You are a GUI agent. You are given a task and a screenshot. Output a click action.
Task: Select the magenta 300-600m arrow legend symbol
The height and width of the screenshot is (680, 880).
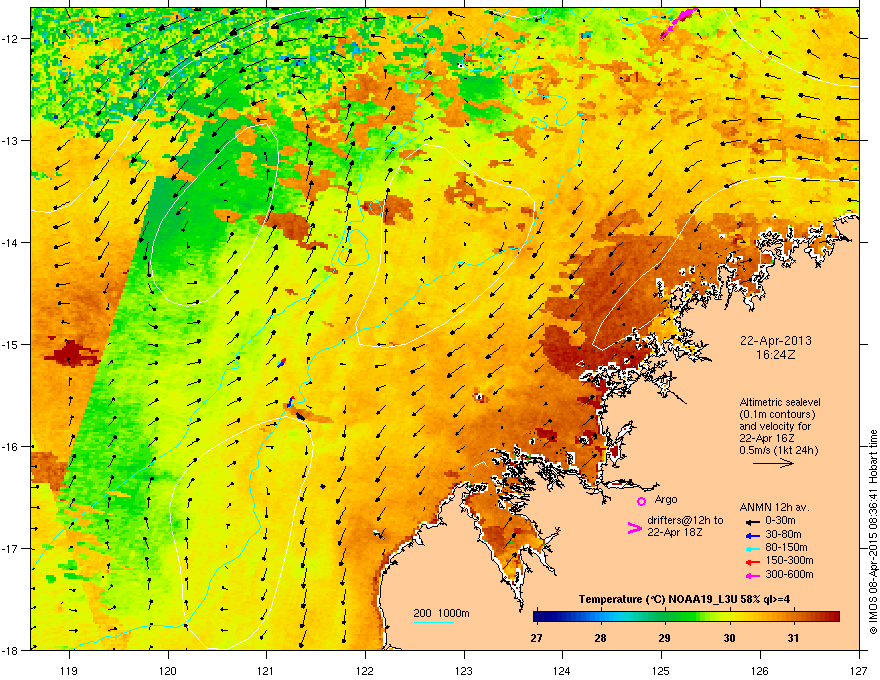752,576
